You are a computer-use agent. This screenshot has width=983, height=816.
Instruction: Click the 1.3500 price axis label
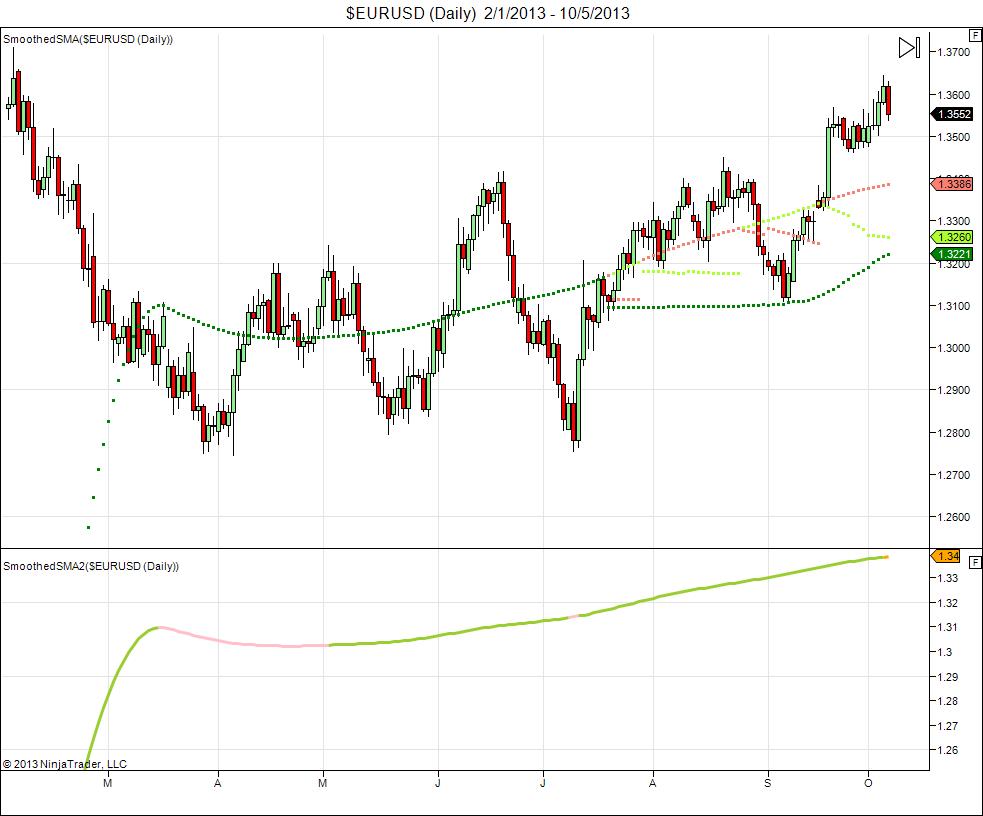point(954,137)
